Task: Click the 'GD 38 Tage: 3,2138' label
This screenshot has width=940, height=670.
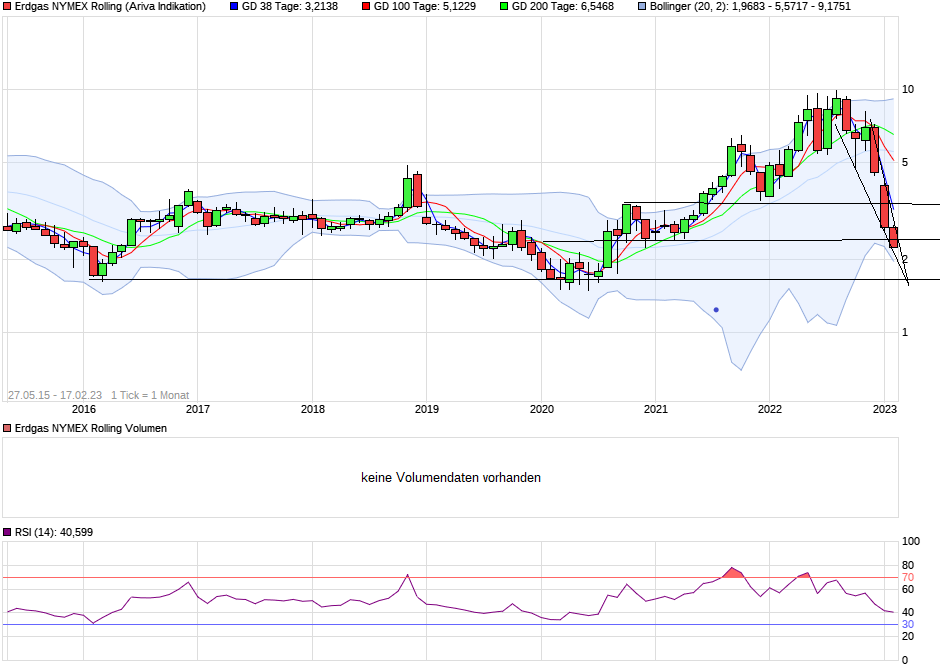Action: [x=290, y=7]
